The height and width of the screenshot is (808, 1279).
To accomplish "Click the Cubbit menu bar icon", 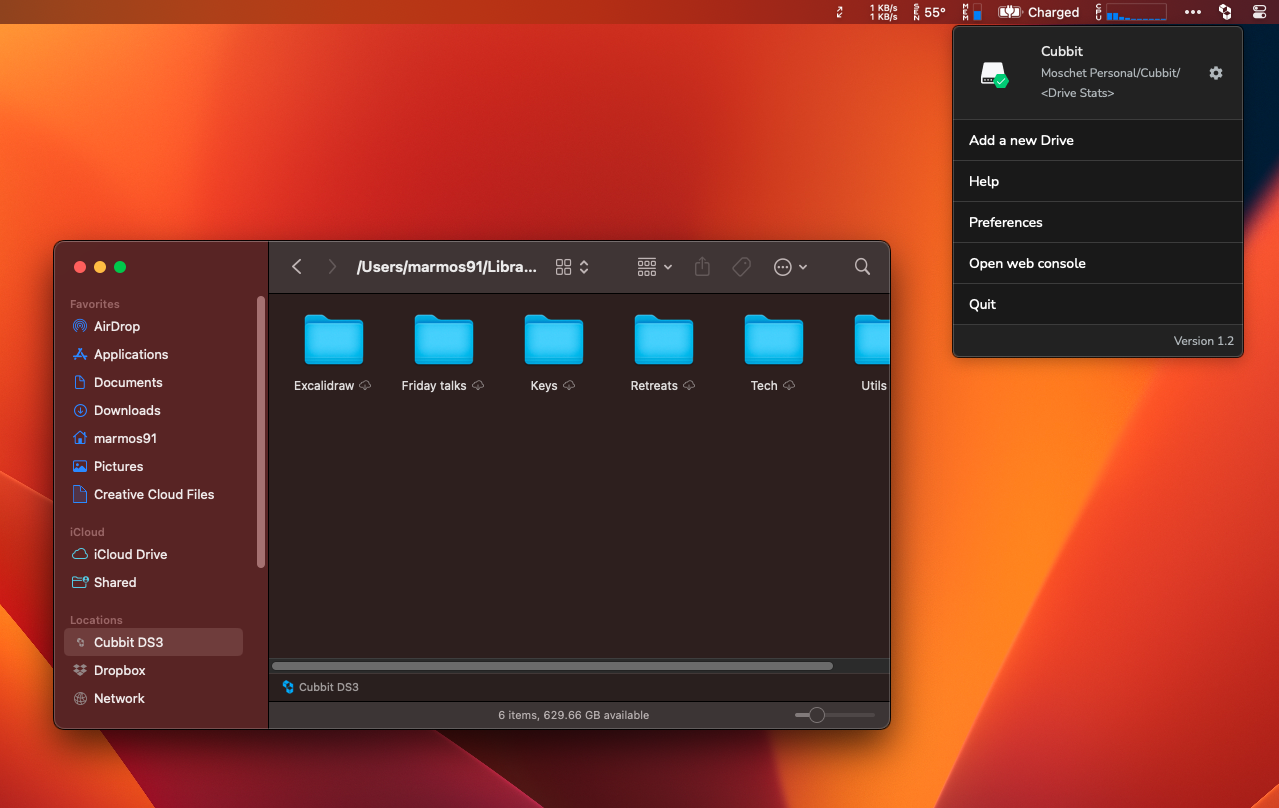I will [x=1225, y=12].
